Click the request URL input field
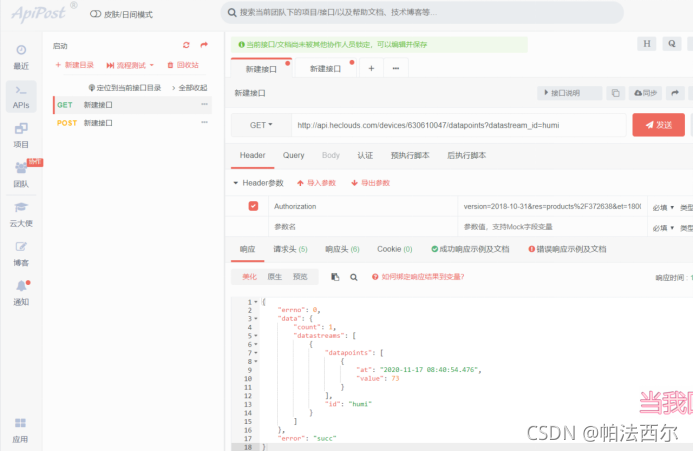The width and height of the screenshot is (693, 451). (x=458, y=125)
